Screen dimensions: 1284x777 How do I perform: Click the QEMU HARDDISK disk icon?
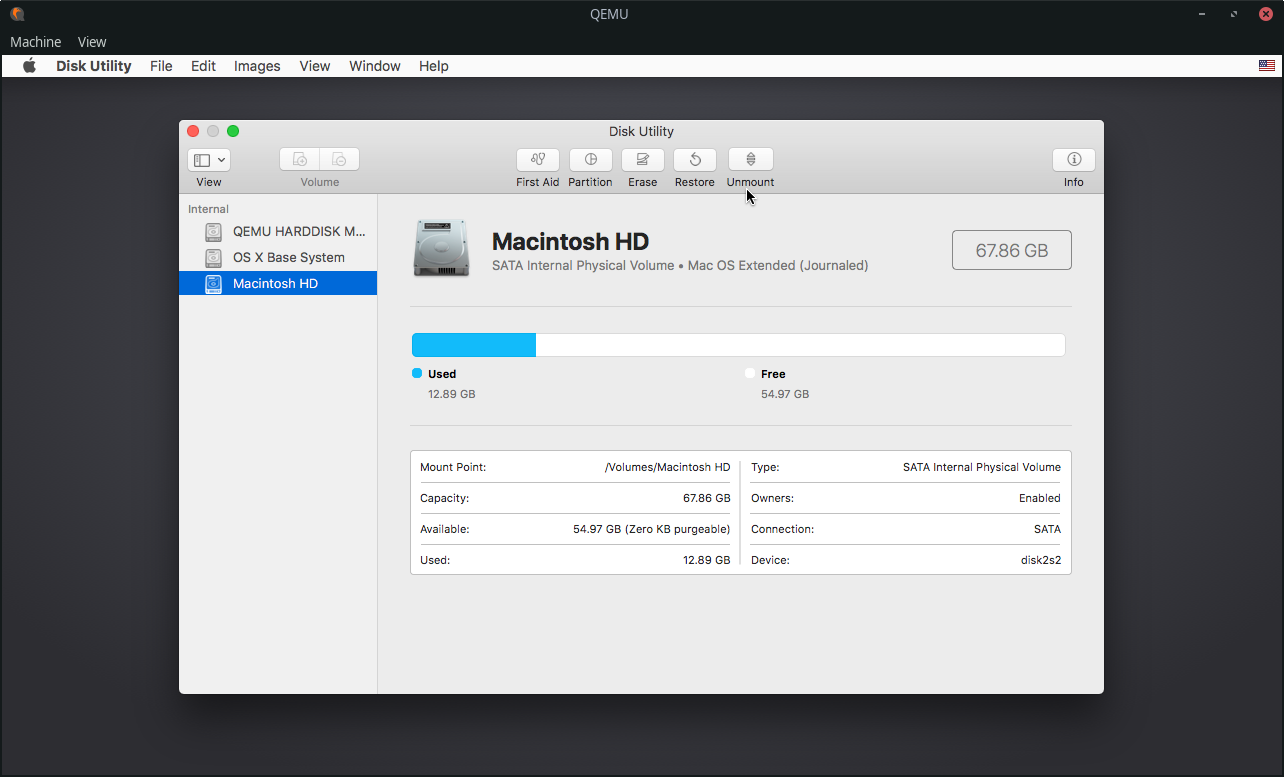[x=213, y=232]
